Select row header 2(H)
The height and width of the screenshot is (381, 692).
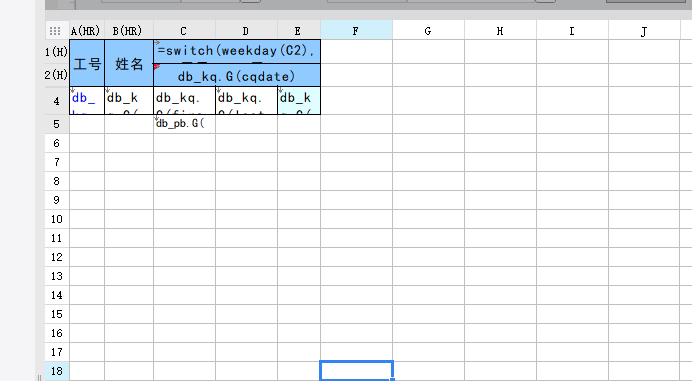(x=56, y=75)
